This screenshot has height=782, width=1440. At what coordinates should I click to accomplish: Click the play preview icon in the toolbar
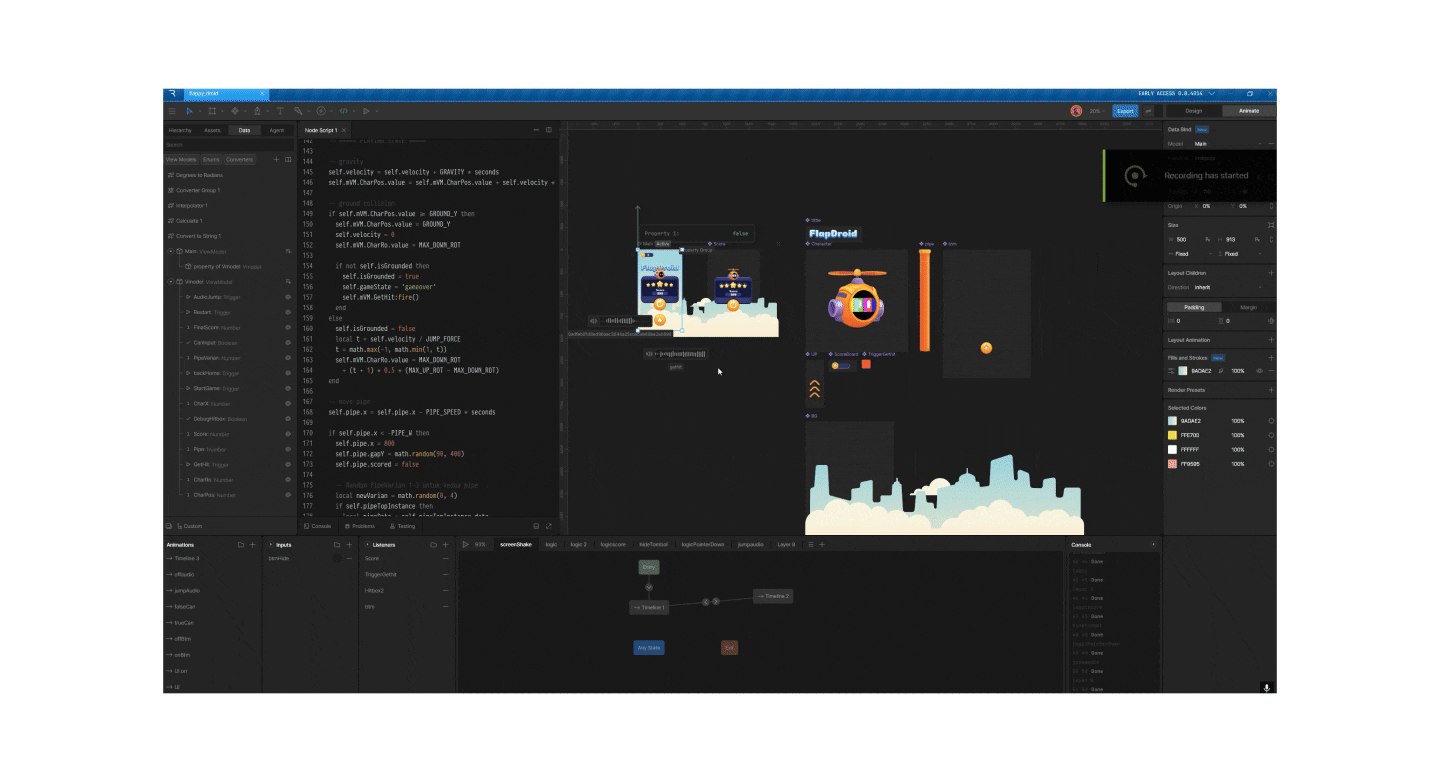click(366, 111)
